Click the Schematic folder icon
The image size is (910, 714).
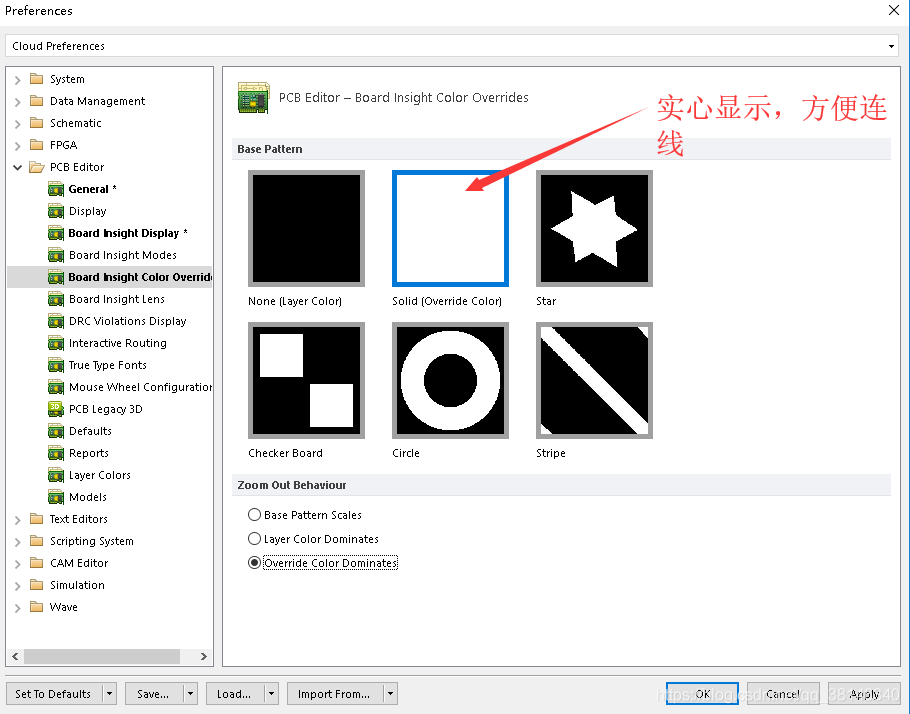click(37, 123)
